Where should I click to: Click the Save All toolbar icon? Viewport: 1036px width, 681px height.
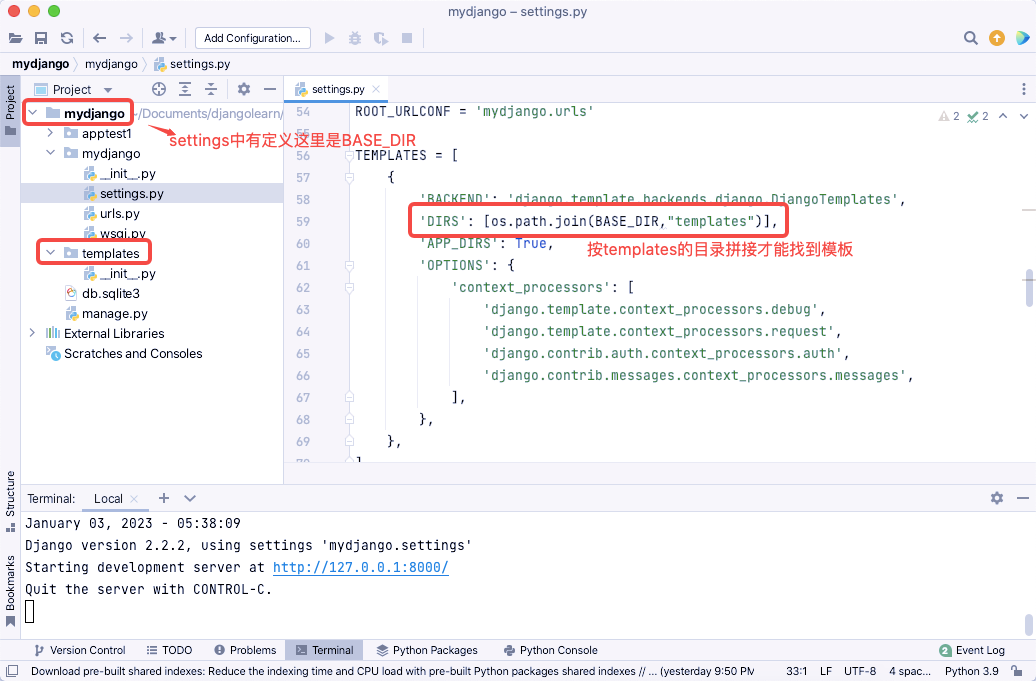point(41,38)
